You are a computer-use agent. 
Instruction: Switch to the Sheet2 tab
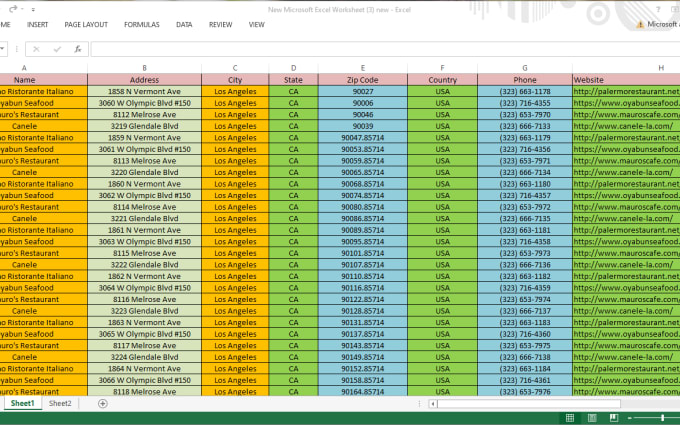(60, 403)
